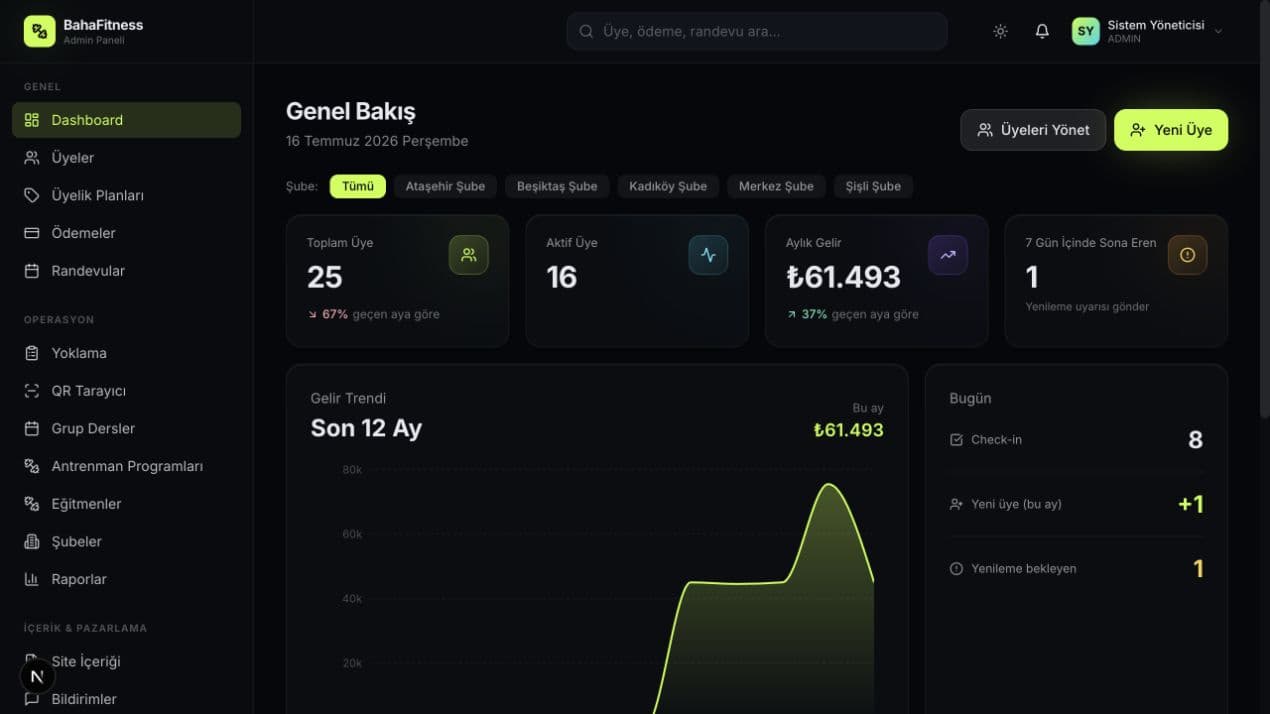Screen dimensions: 1270x714
Task: Click the Check-in checkbox icon
Action: pos(956,440)
